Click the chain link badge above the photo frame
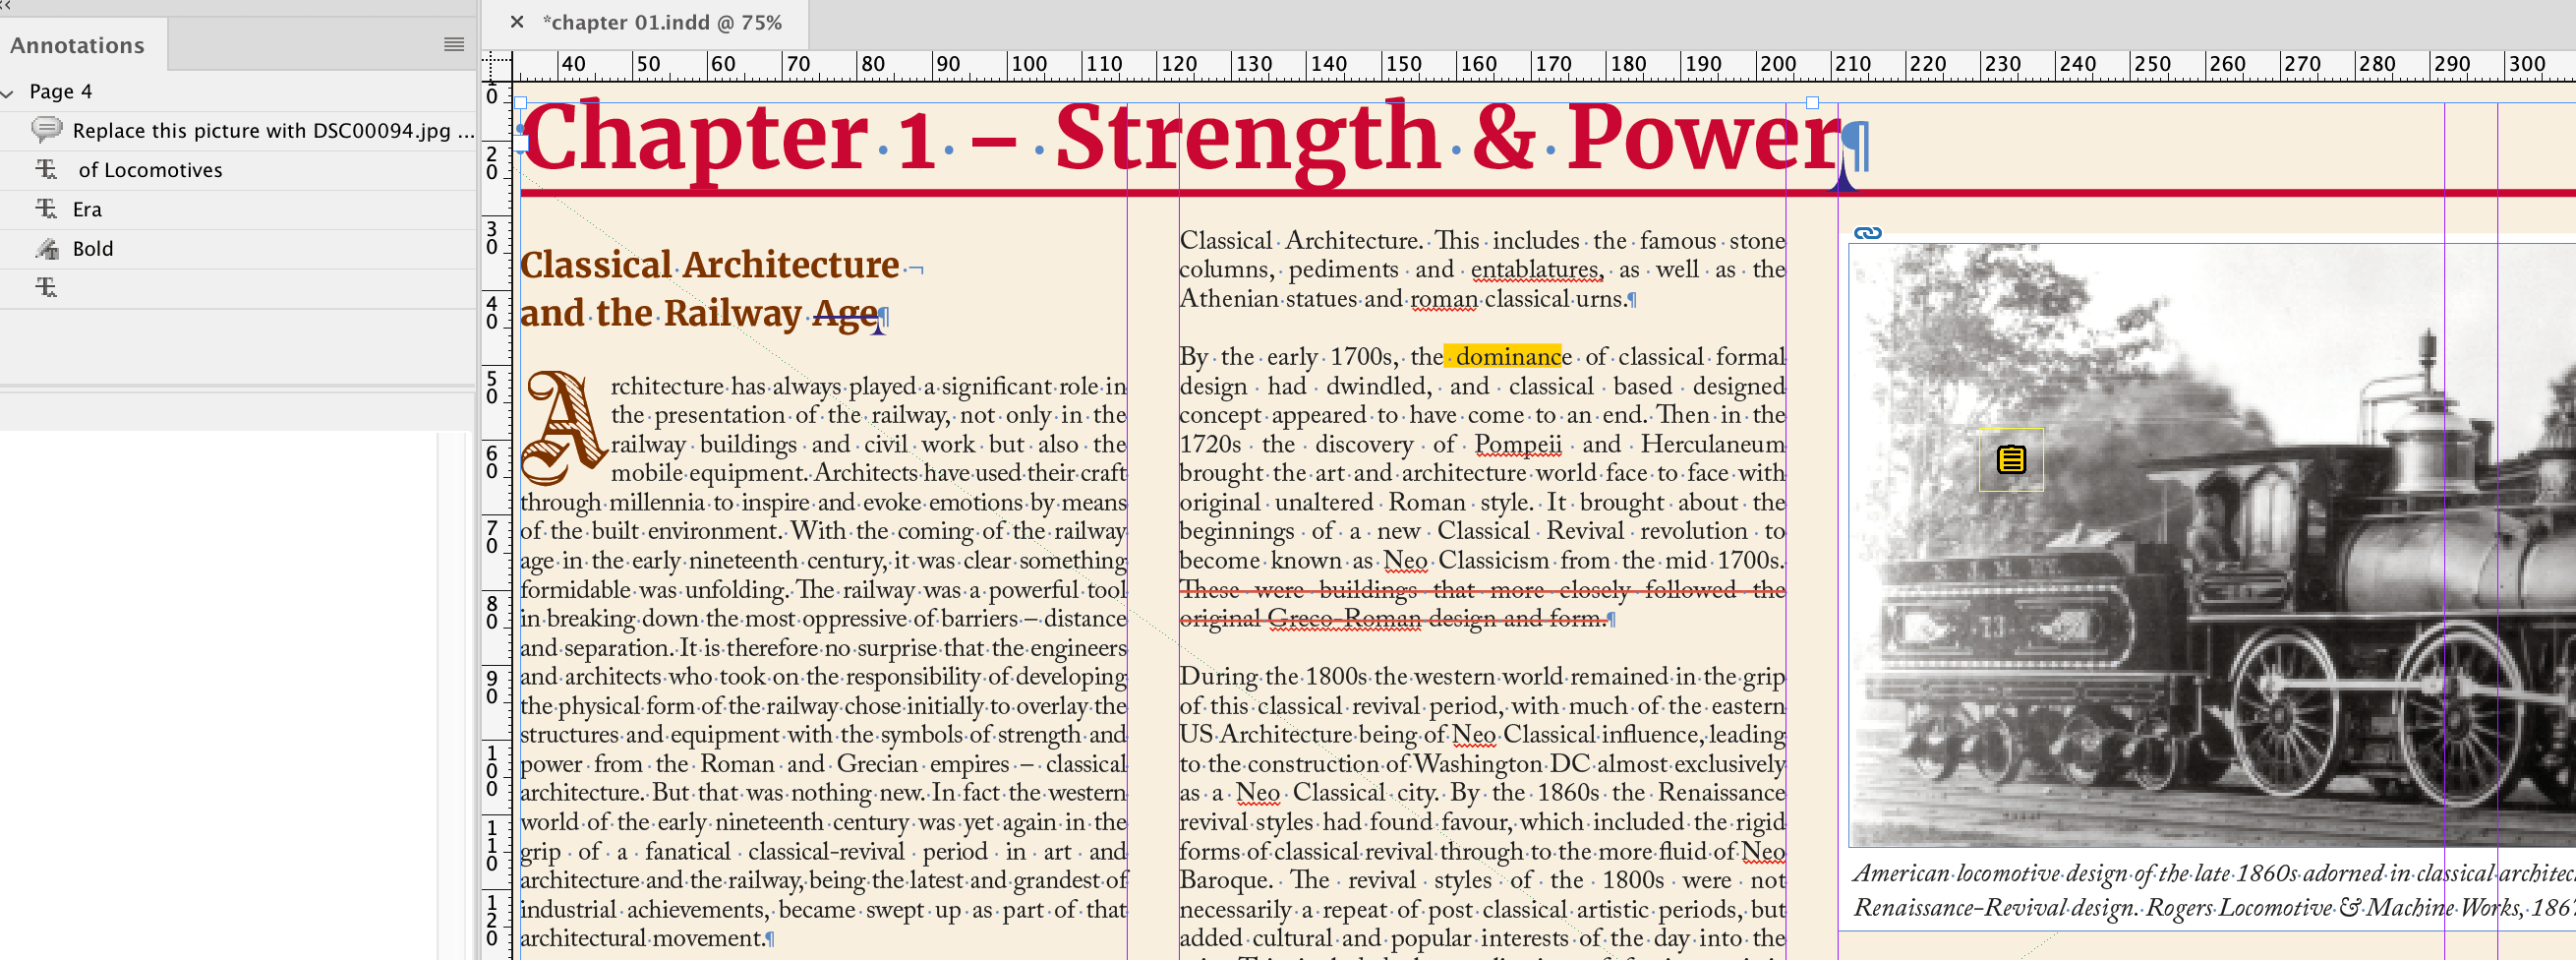 tap(1867, 233)
